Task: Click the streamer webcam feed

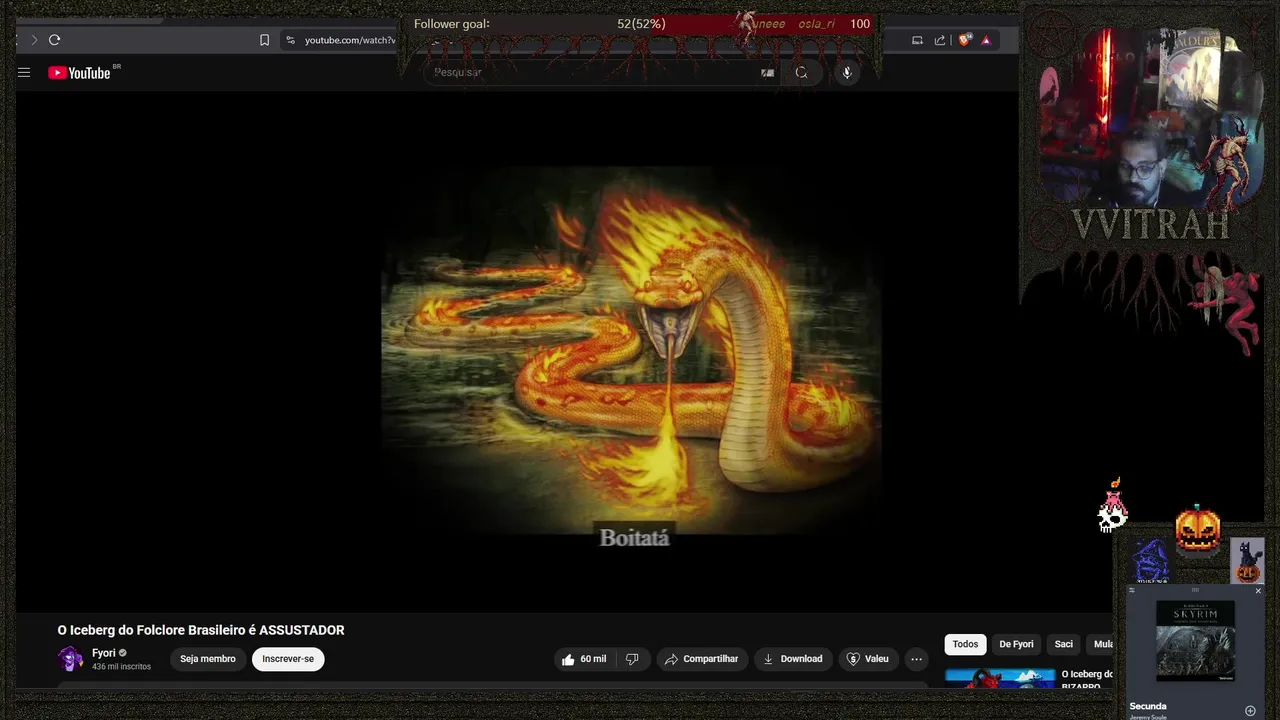Action: (1150, 115)
